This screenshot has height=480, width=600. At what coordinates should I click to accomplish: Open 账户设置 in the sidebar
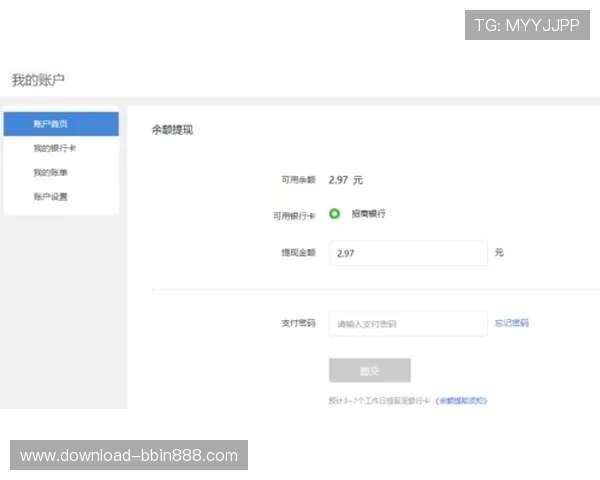[x=50, y=197]
